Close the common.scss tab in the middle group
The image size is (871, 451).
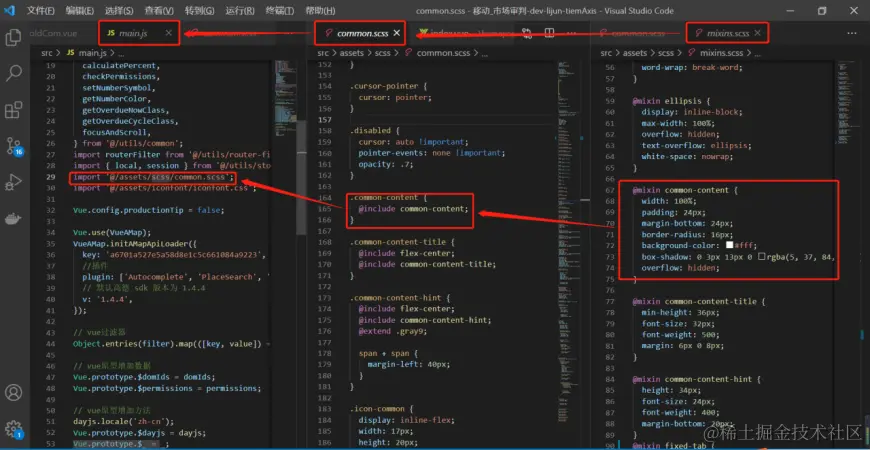pyautogui.click(x=397, y=33)
